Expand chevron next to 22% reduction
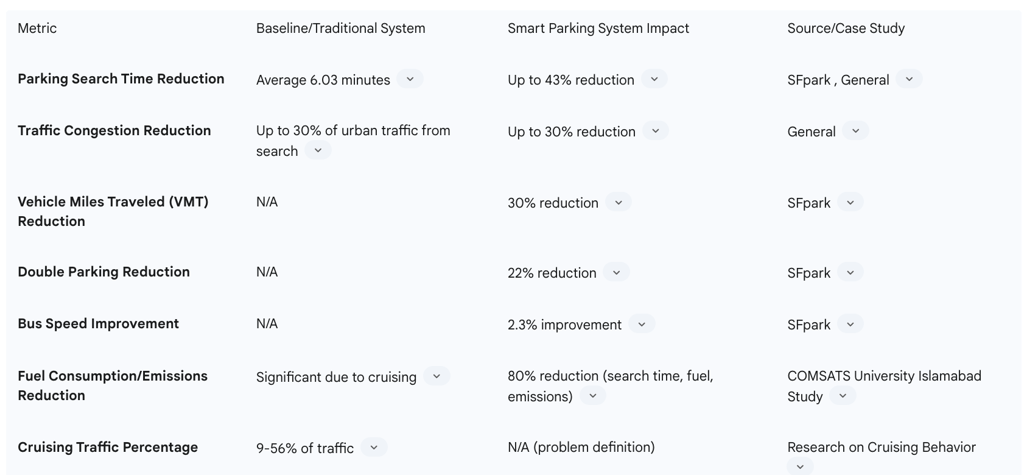 click(616, 272)
